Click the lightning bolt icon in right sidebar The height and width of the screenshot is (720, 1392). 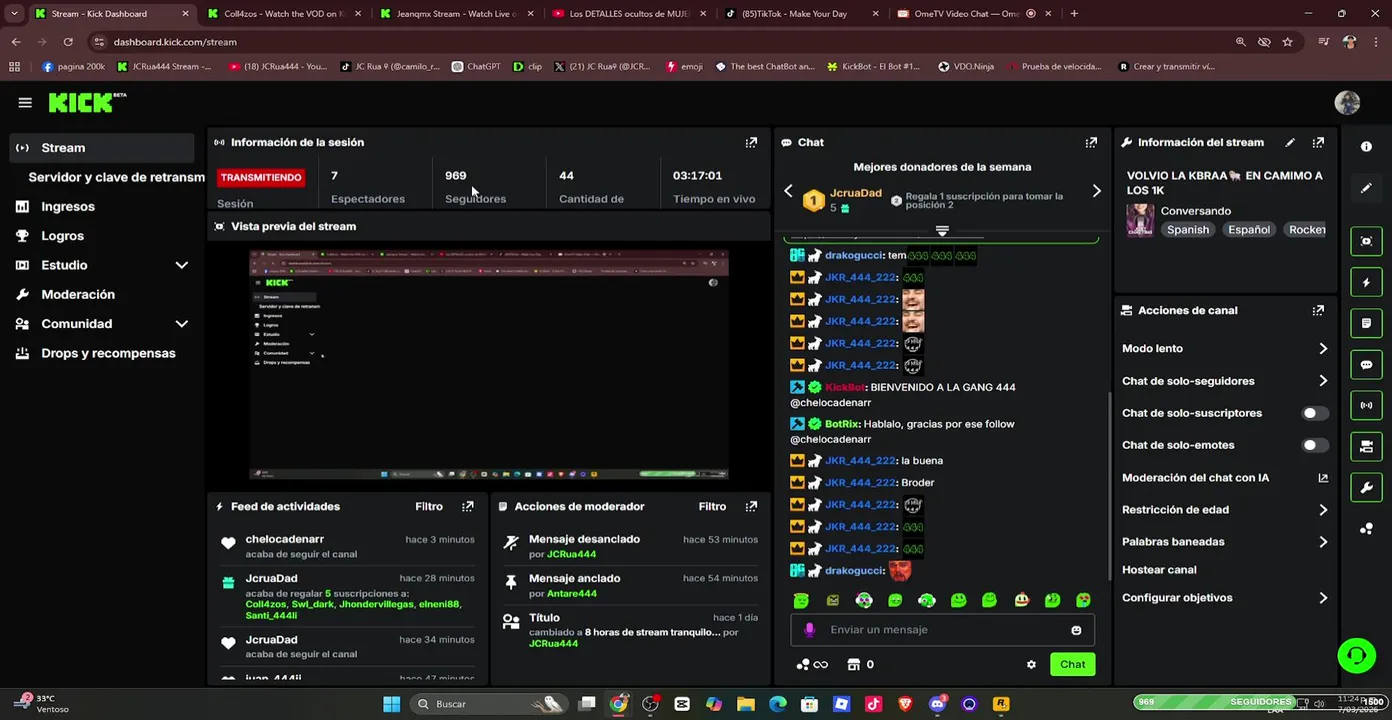[1366, 283]
